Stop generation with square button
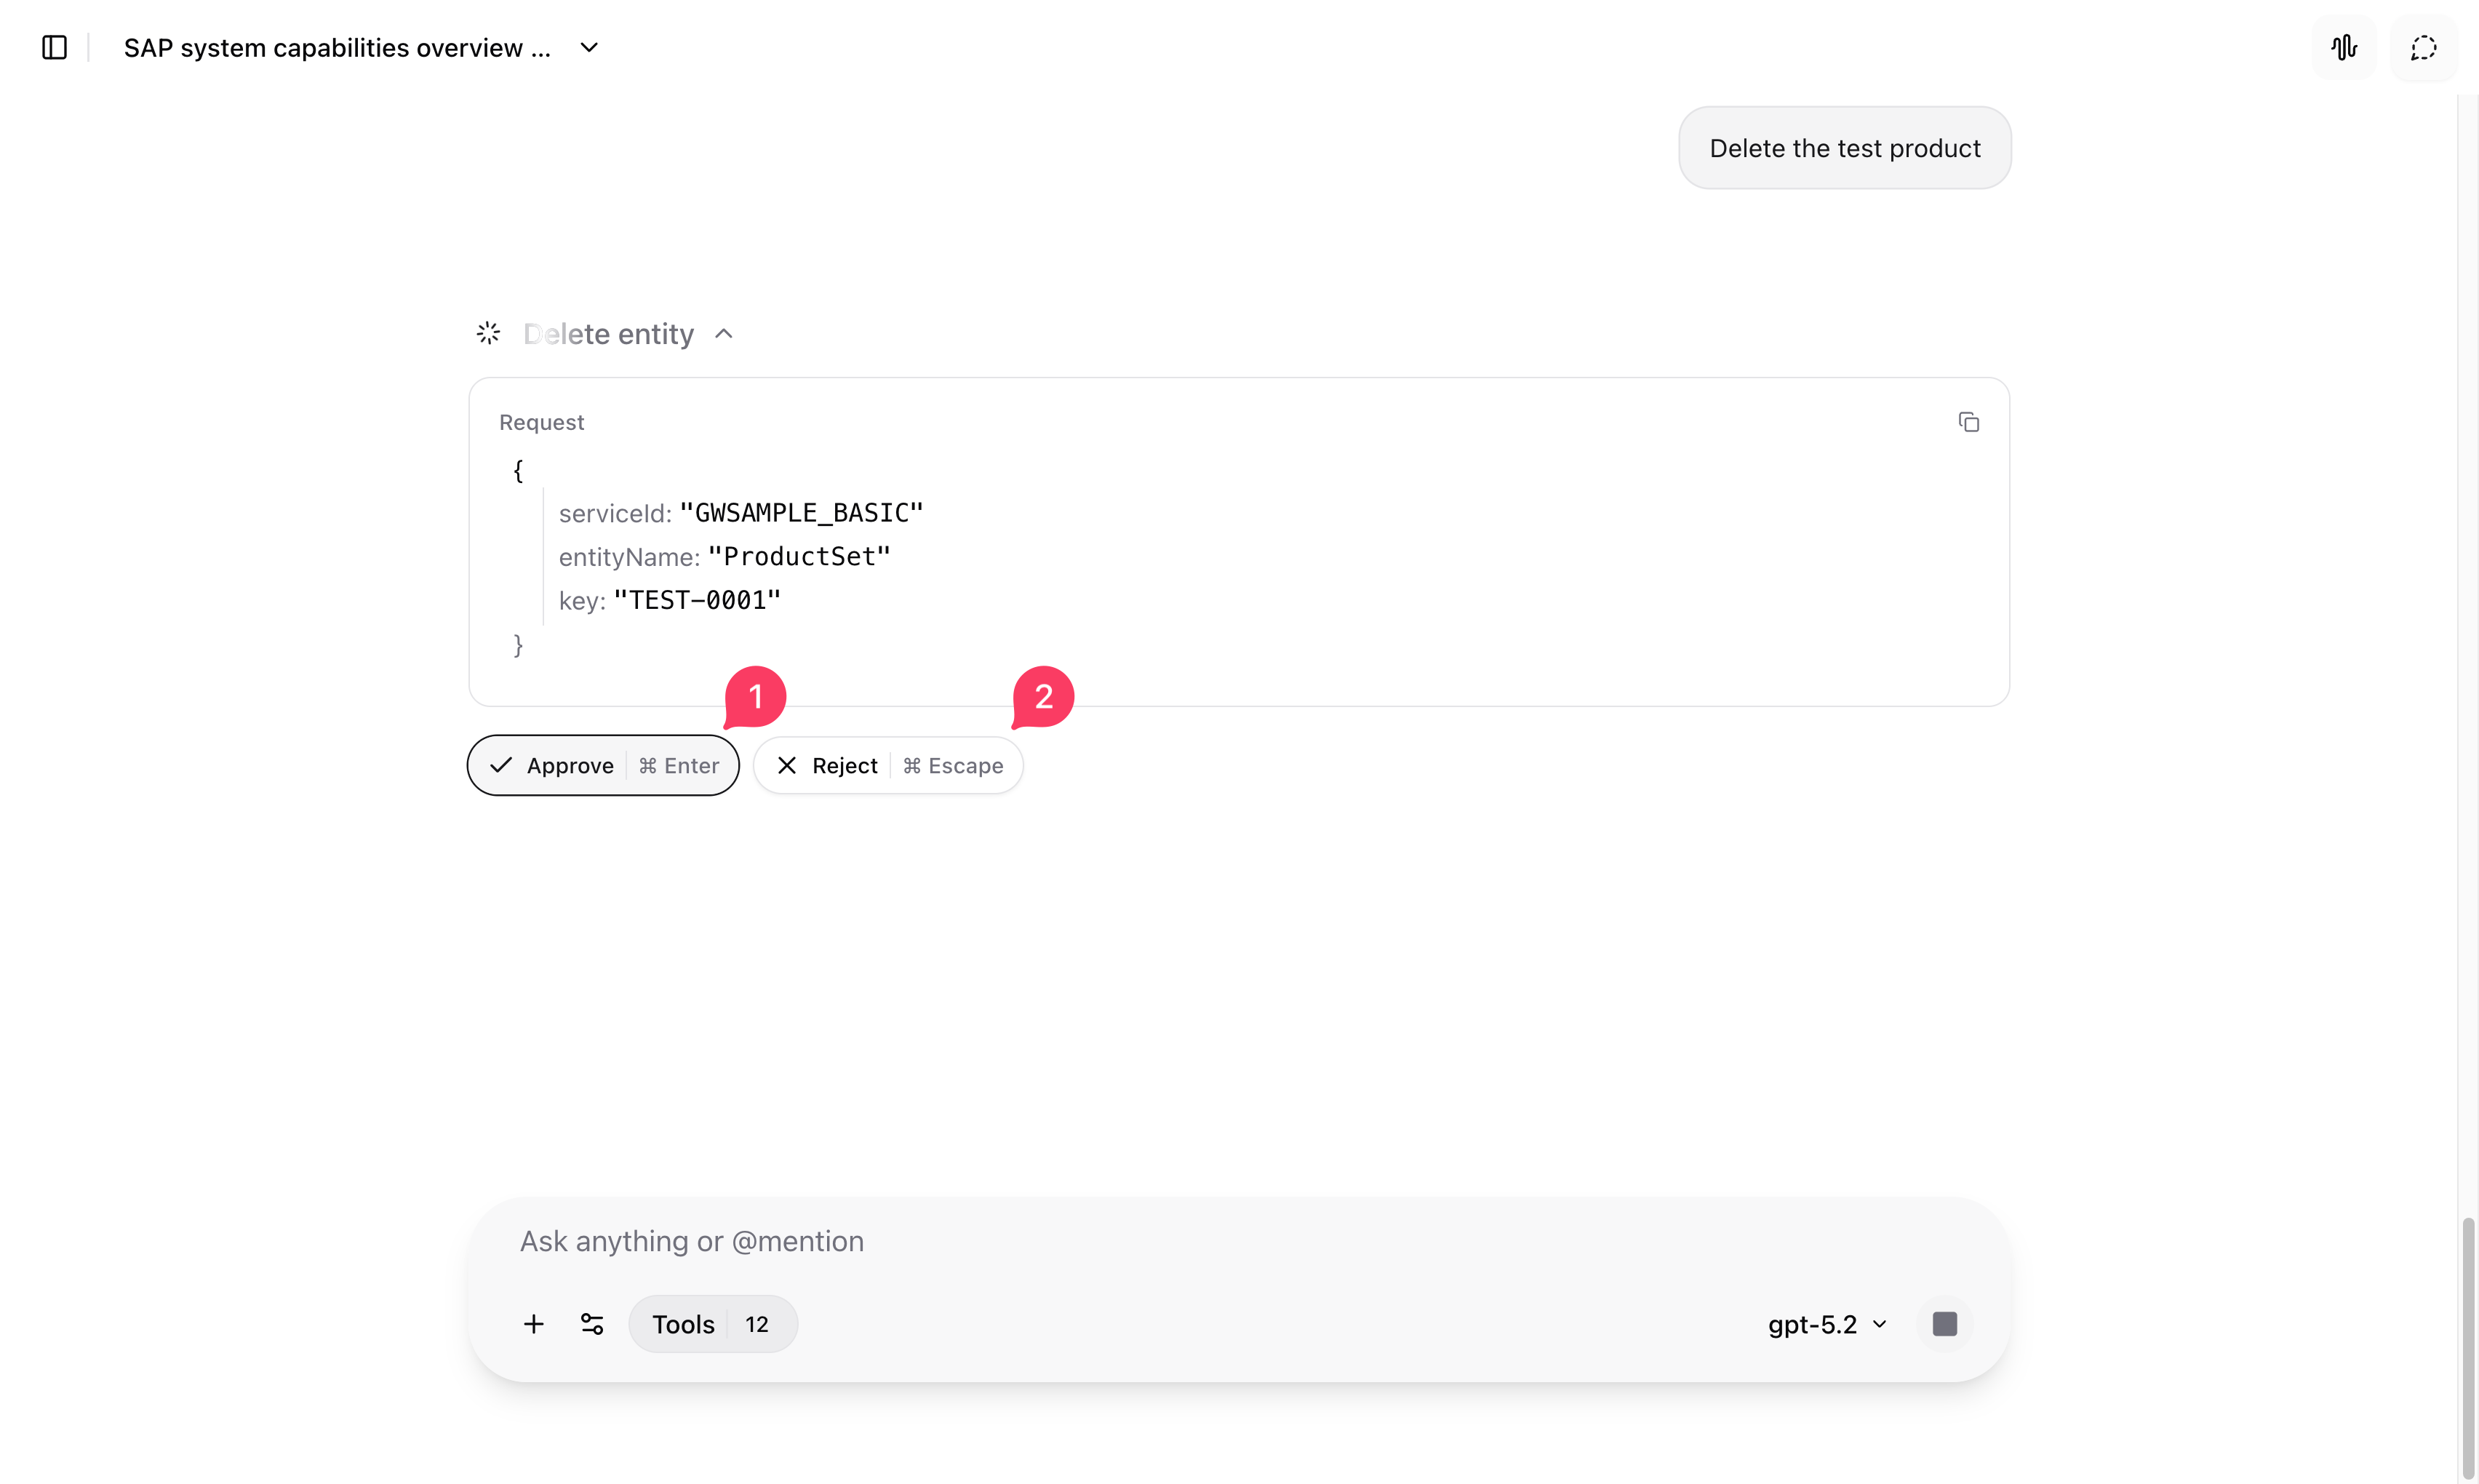This screenshot has height=1484, width=2479. [x=1944, y=1324]
